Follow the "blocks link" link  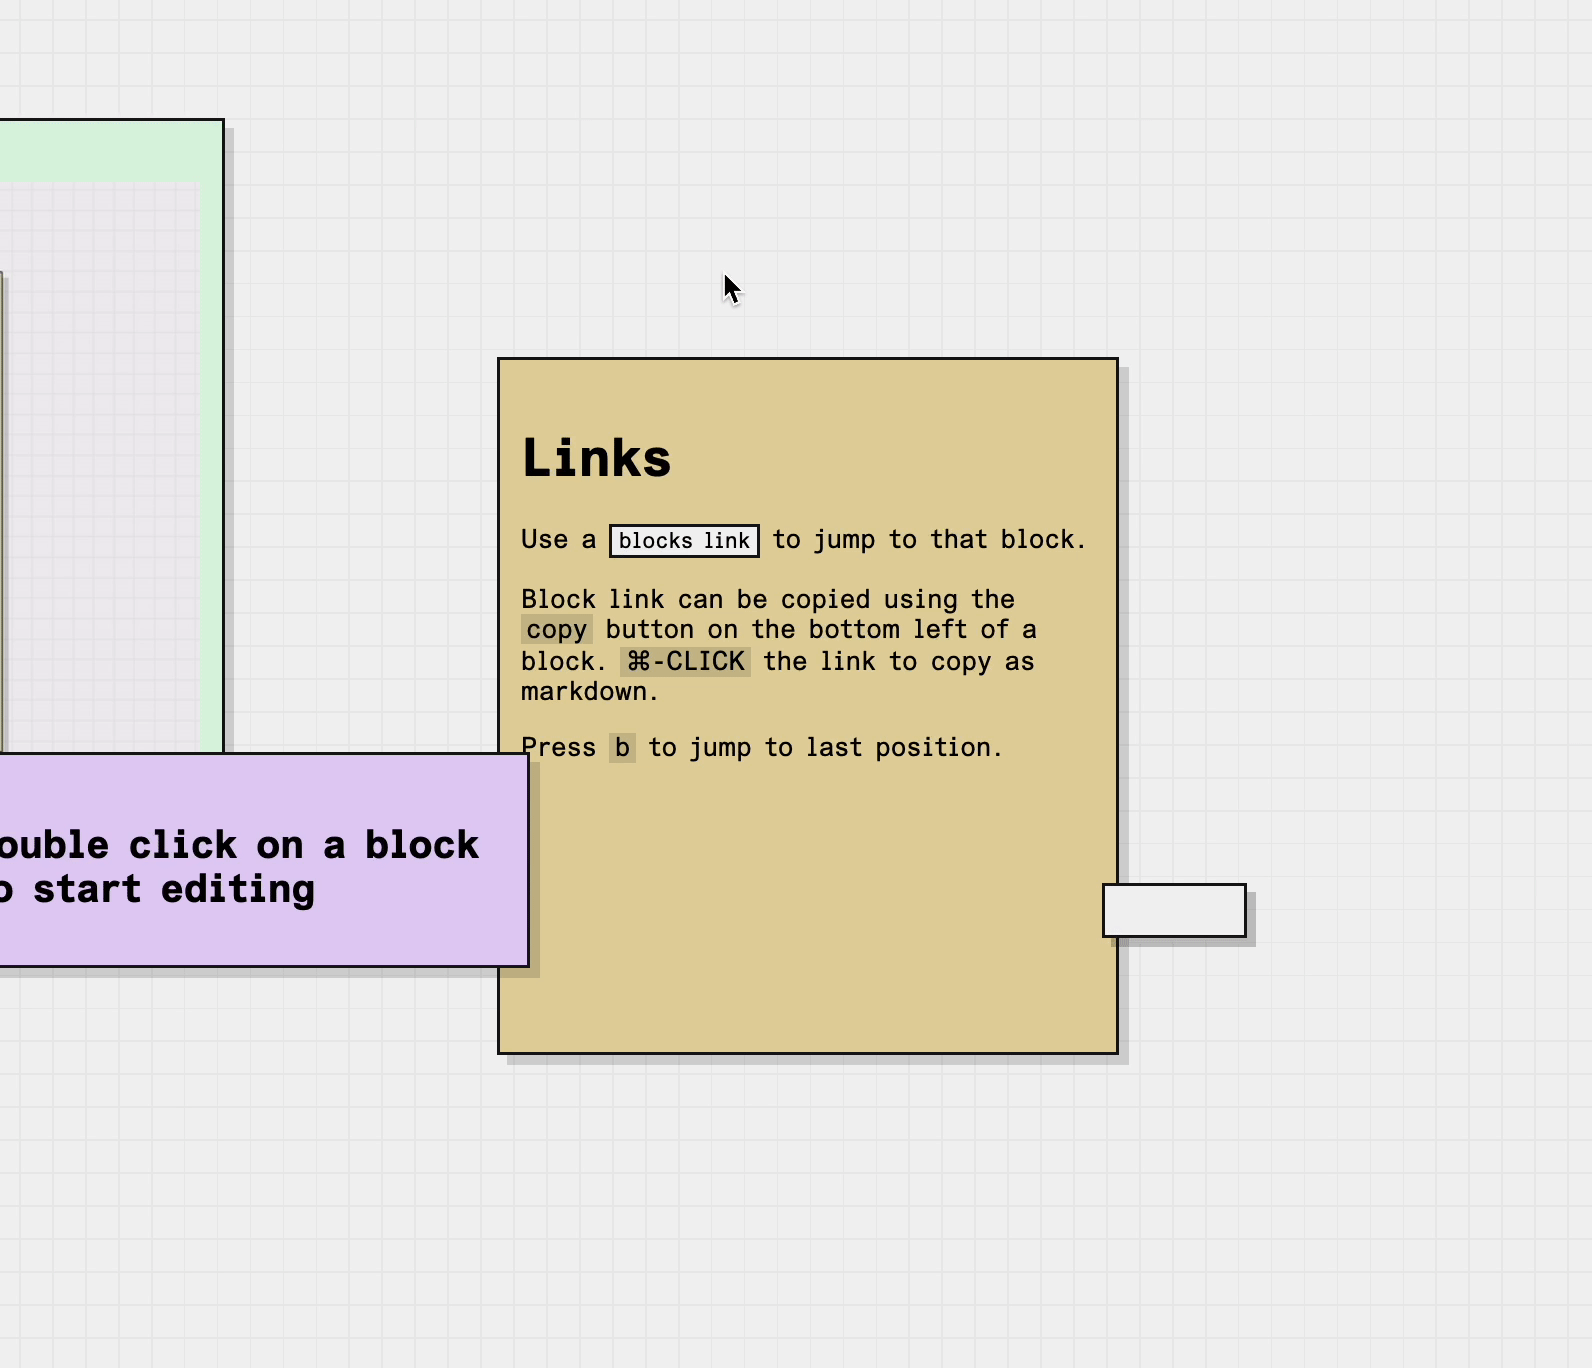click(684, 541)
